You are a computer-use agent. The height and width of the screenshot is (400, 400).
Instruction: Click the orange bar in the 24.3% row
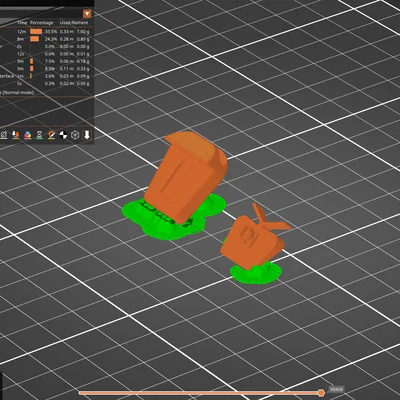(34, 39)
